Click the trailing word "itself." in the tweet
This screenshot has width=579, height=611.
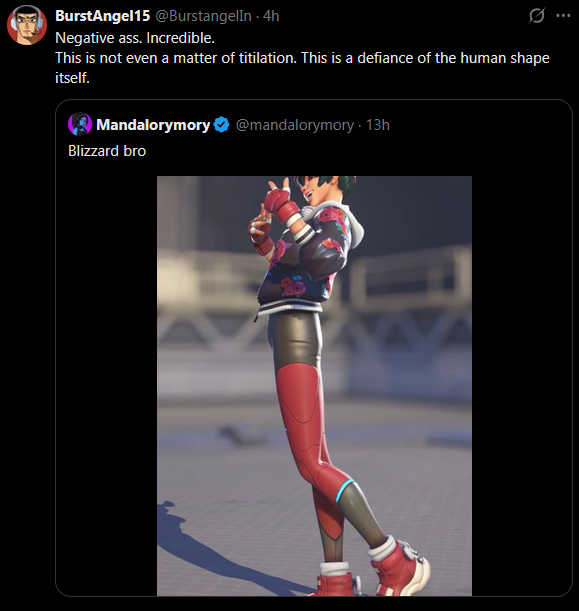tap(72, 78)
